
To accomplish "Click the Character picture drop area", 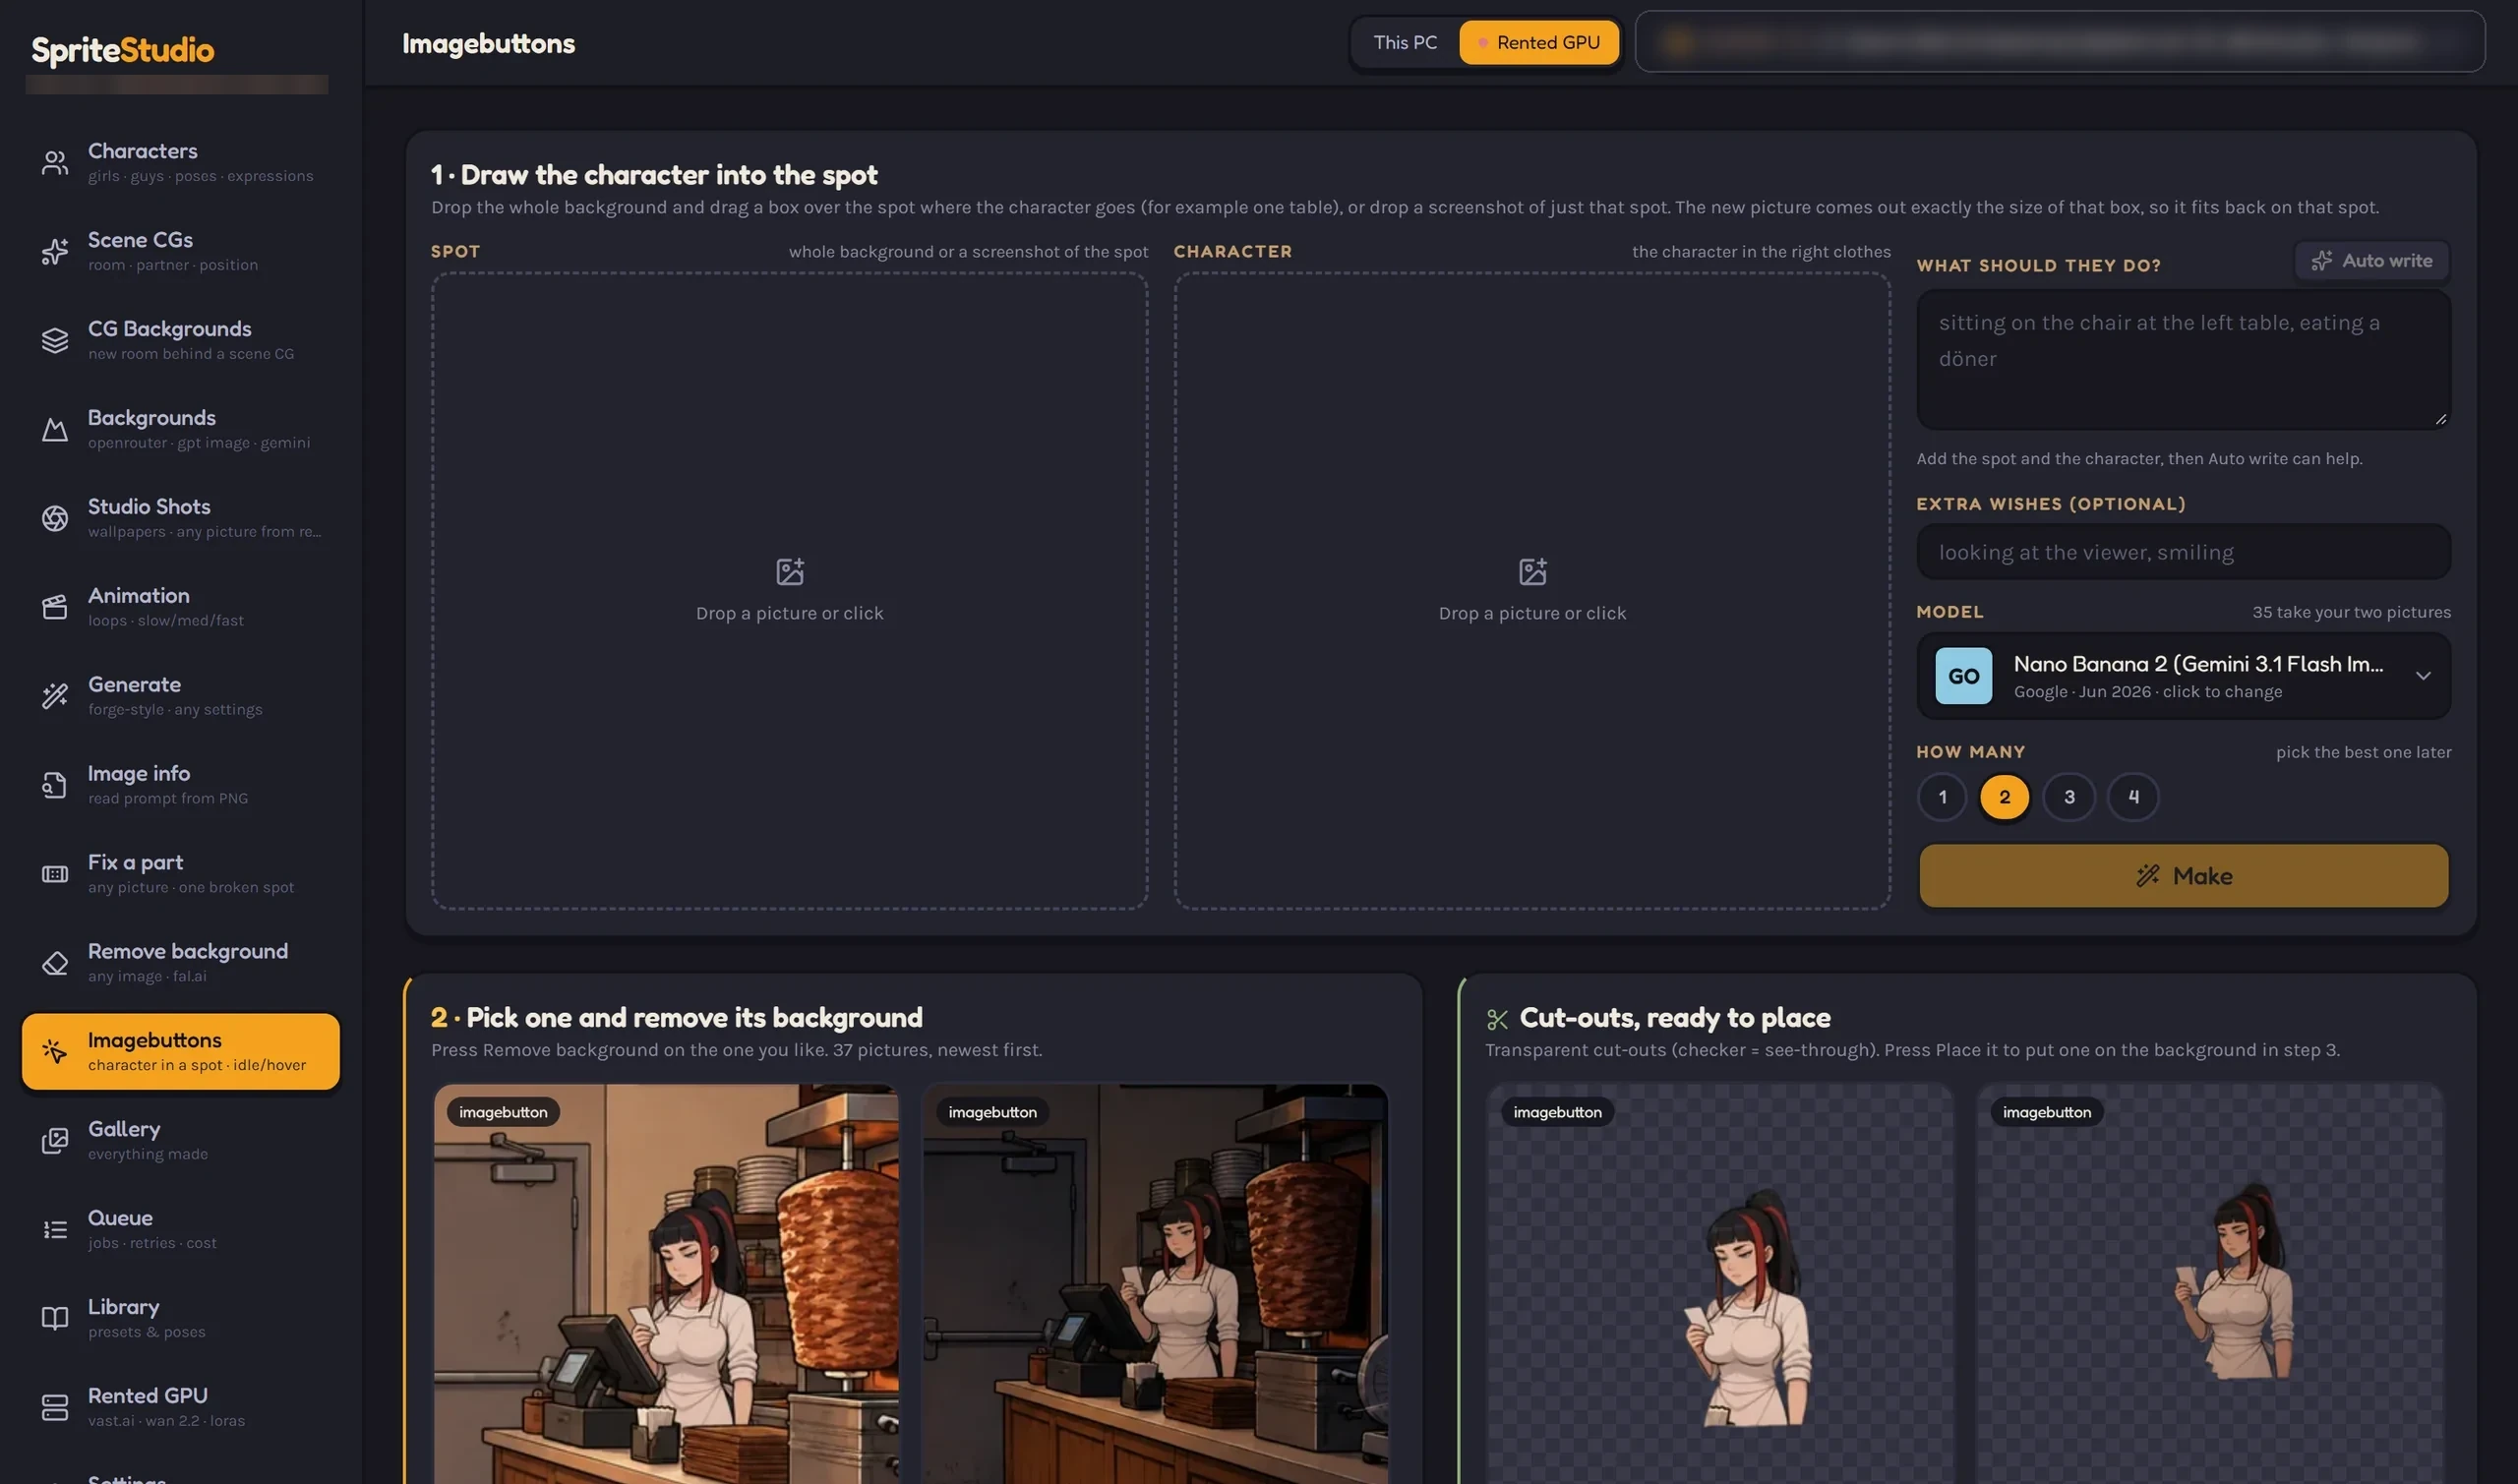I will pos(1533,591).
